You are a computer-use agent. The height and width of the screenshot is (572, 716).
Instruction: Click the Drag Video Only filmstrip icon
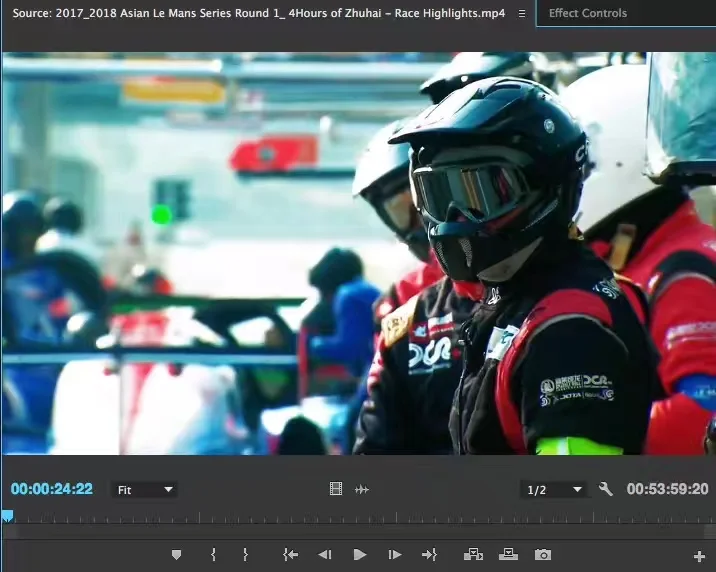(x=336, y=489)
